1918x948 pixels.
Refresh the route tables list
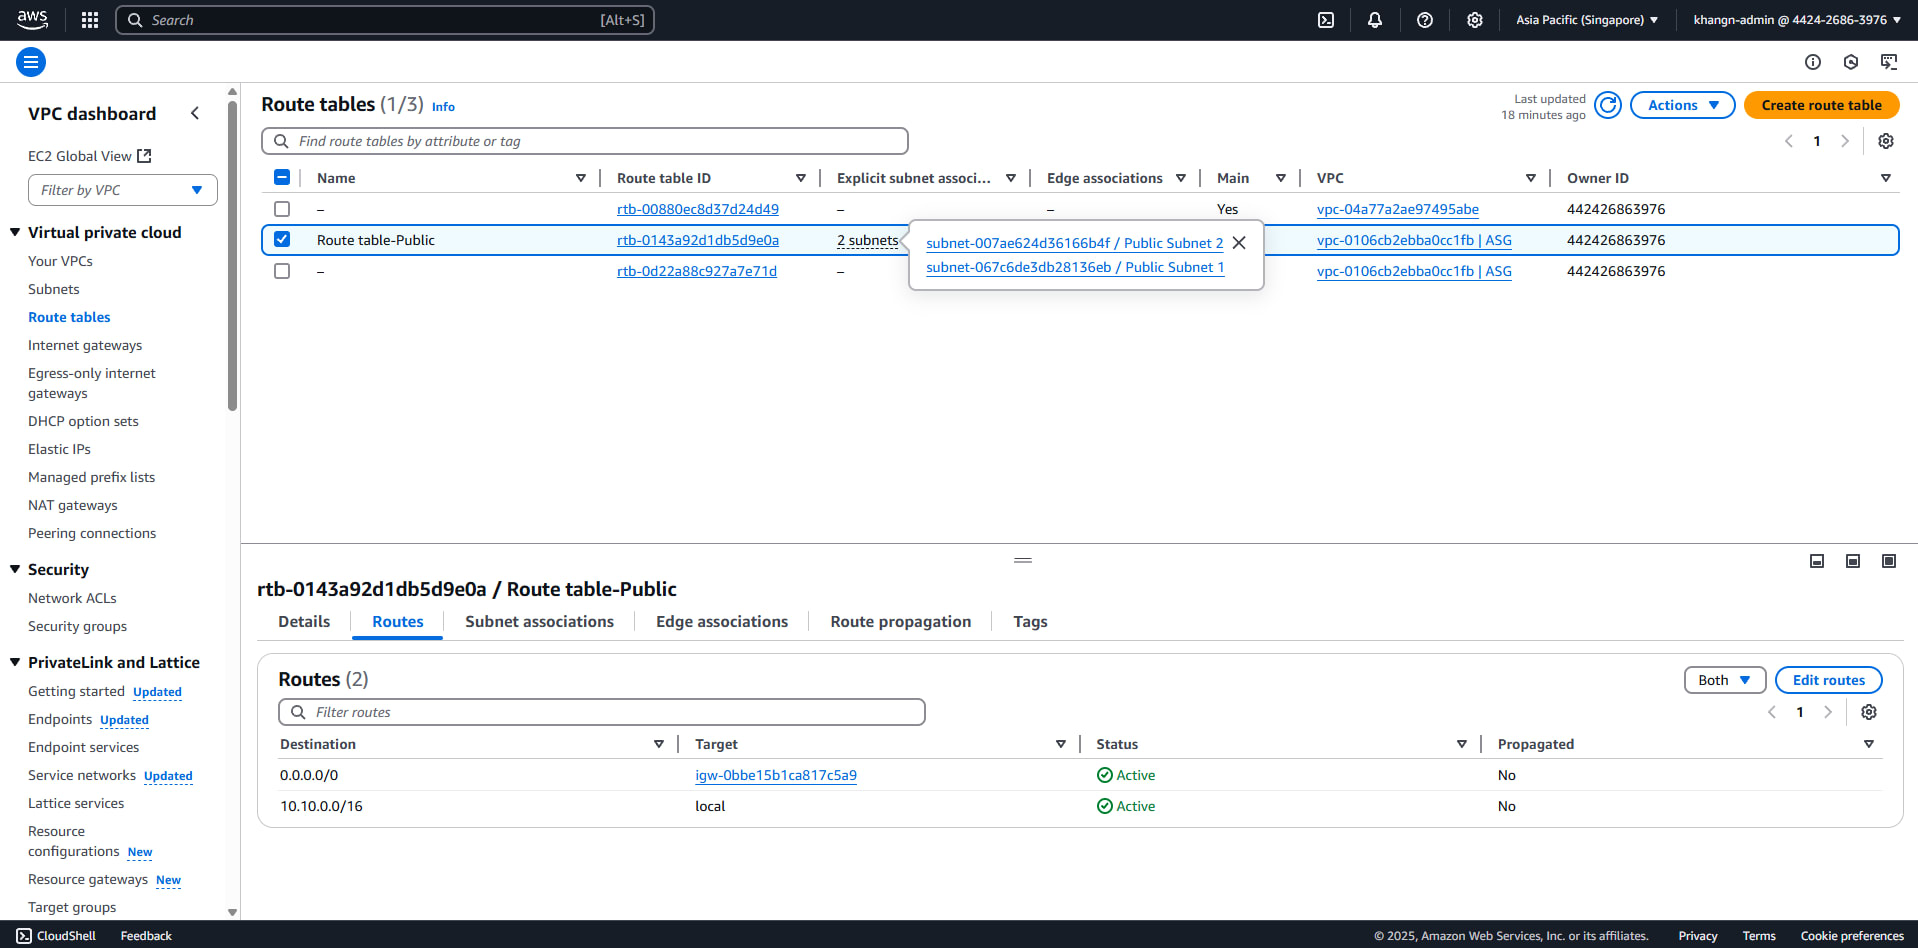point(1608,105)
